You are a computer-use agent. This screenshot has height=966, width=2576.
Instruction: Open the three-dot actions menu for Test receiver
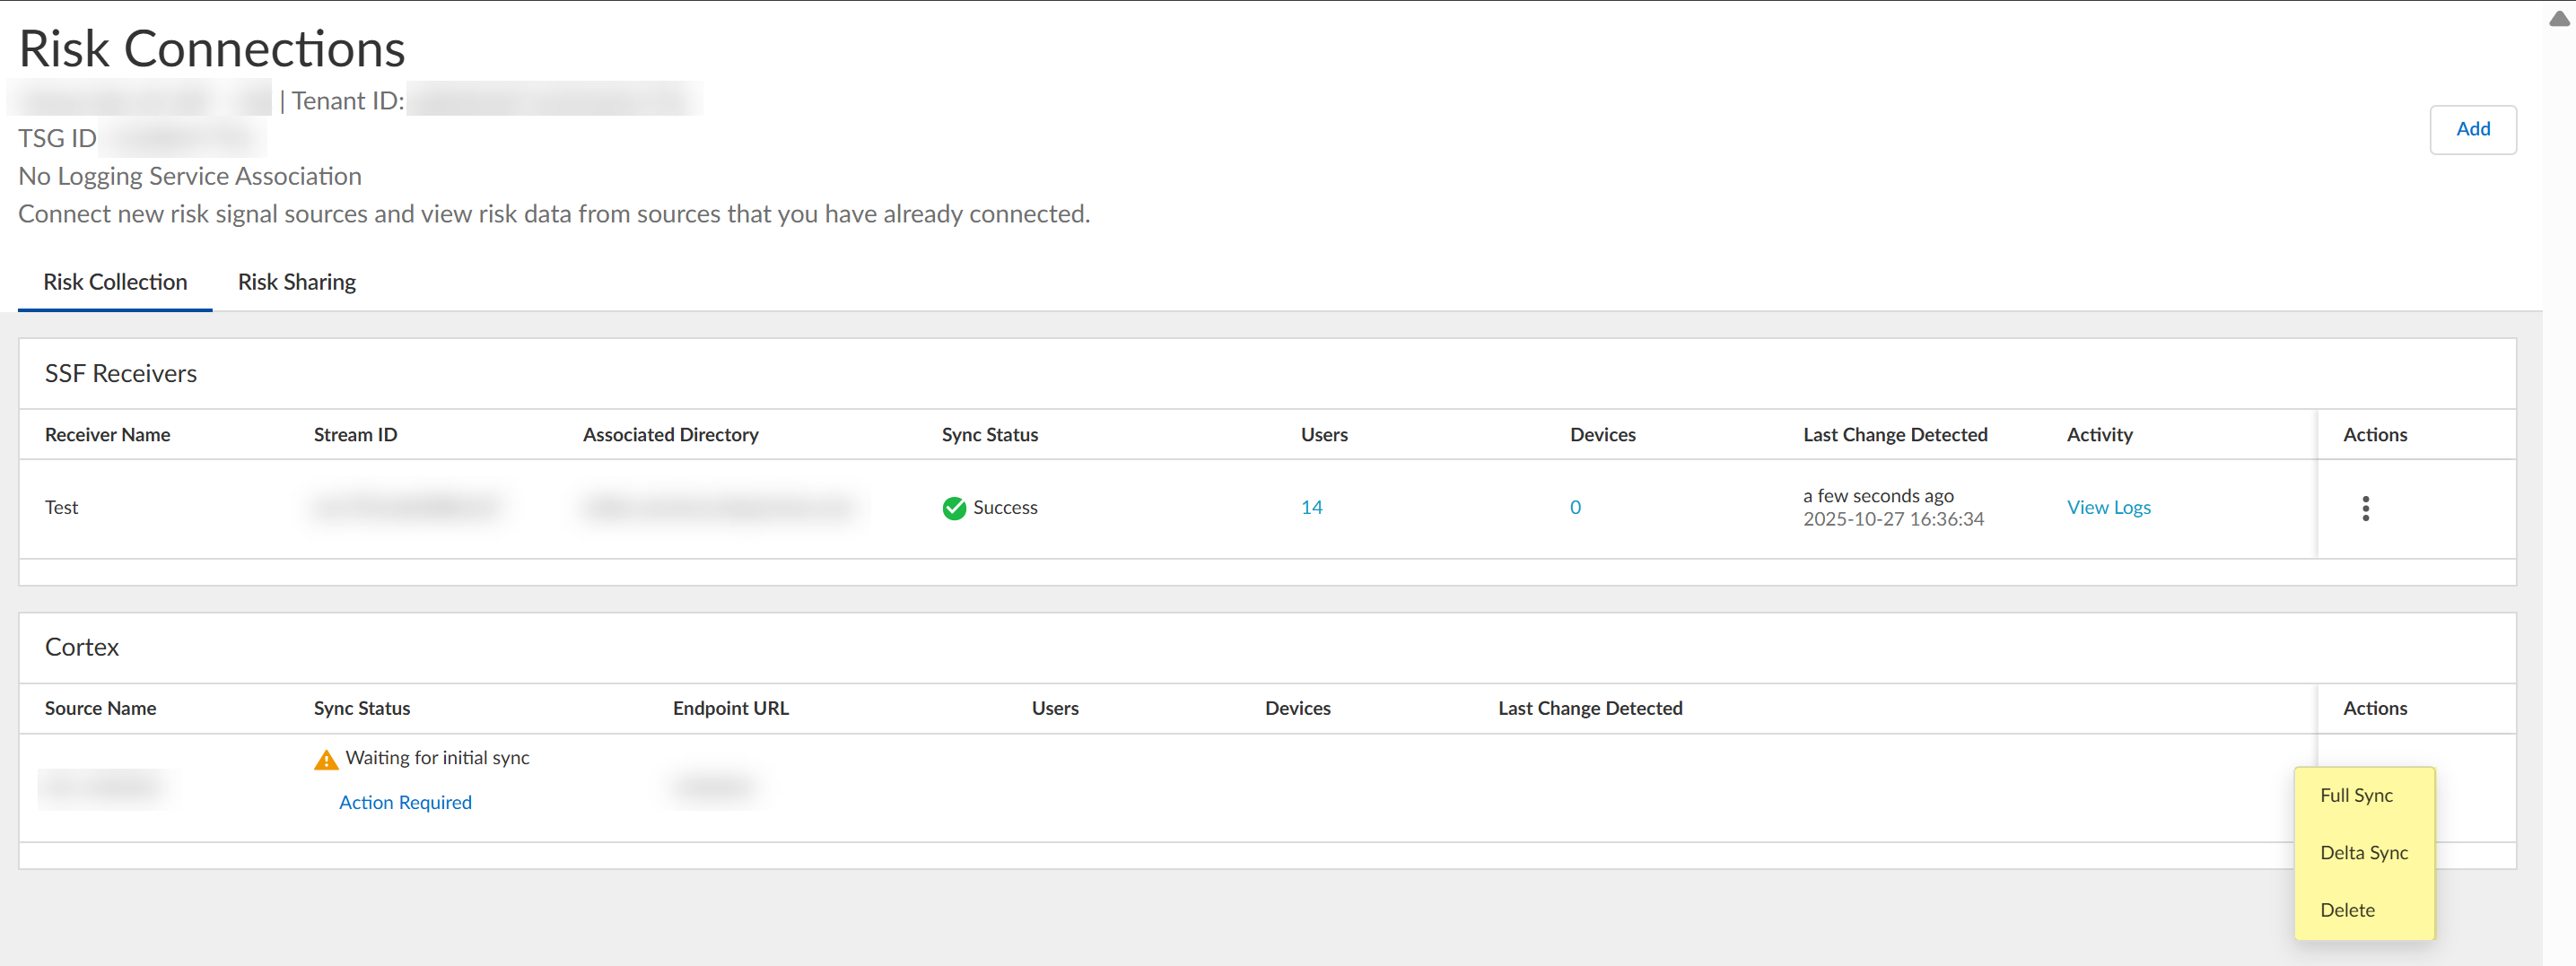click(2365, 508)
